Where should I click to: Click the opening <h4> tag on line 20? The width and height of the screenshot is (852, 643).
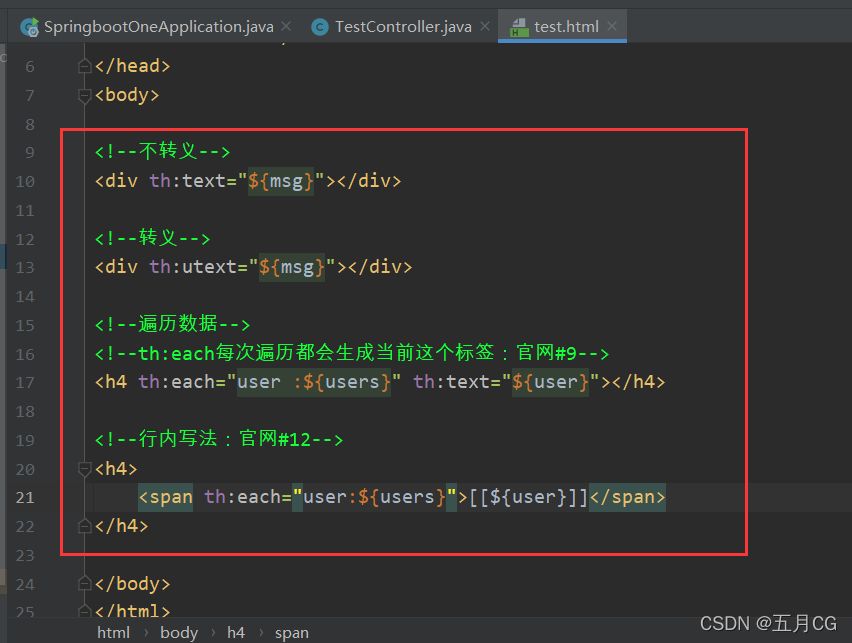(x=116, y=469)
